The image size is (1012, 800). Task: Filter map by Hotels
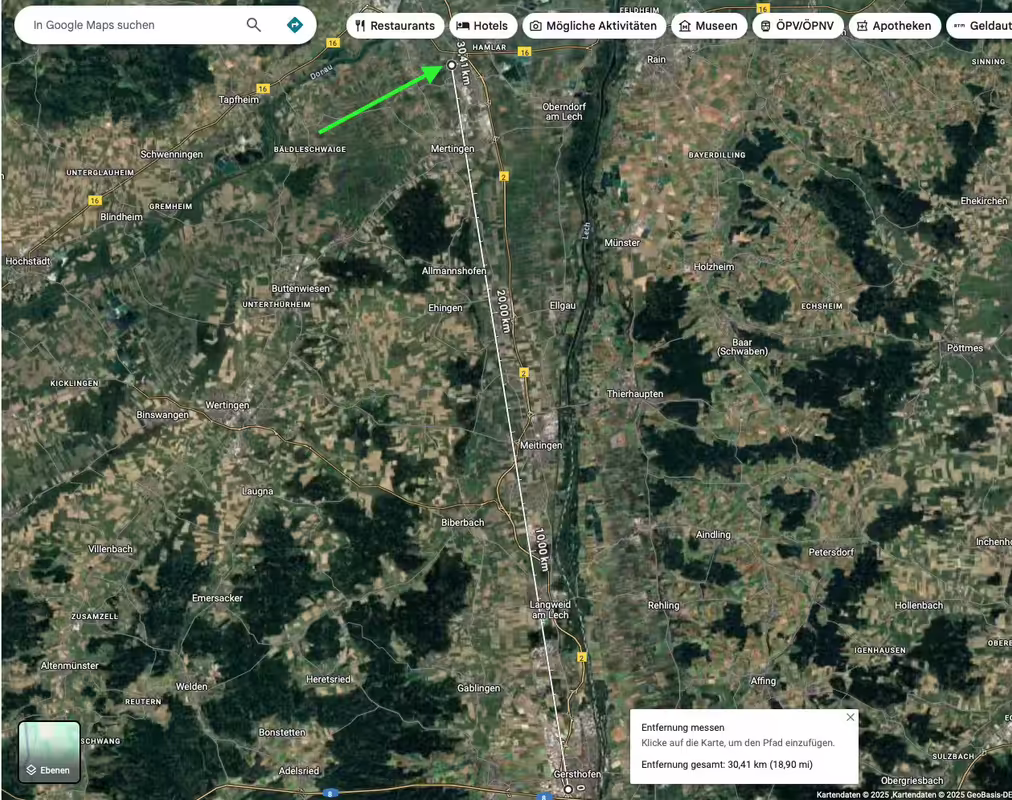coord(483,26)
